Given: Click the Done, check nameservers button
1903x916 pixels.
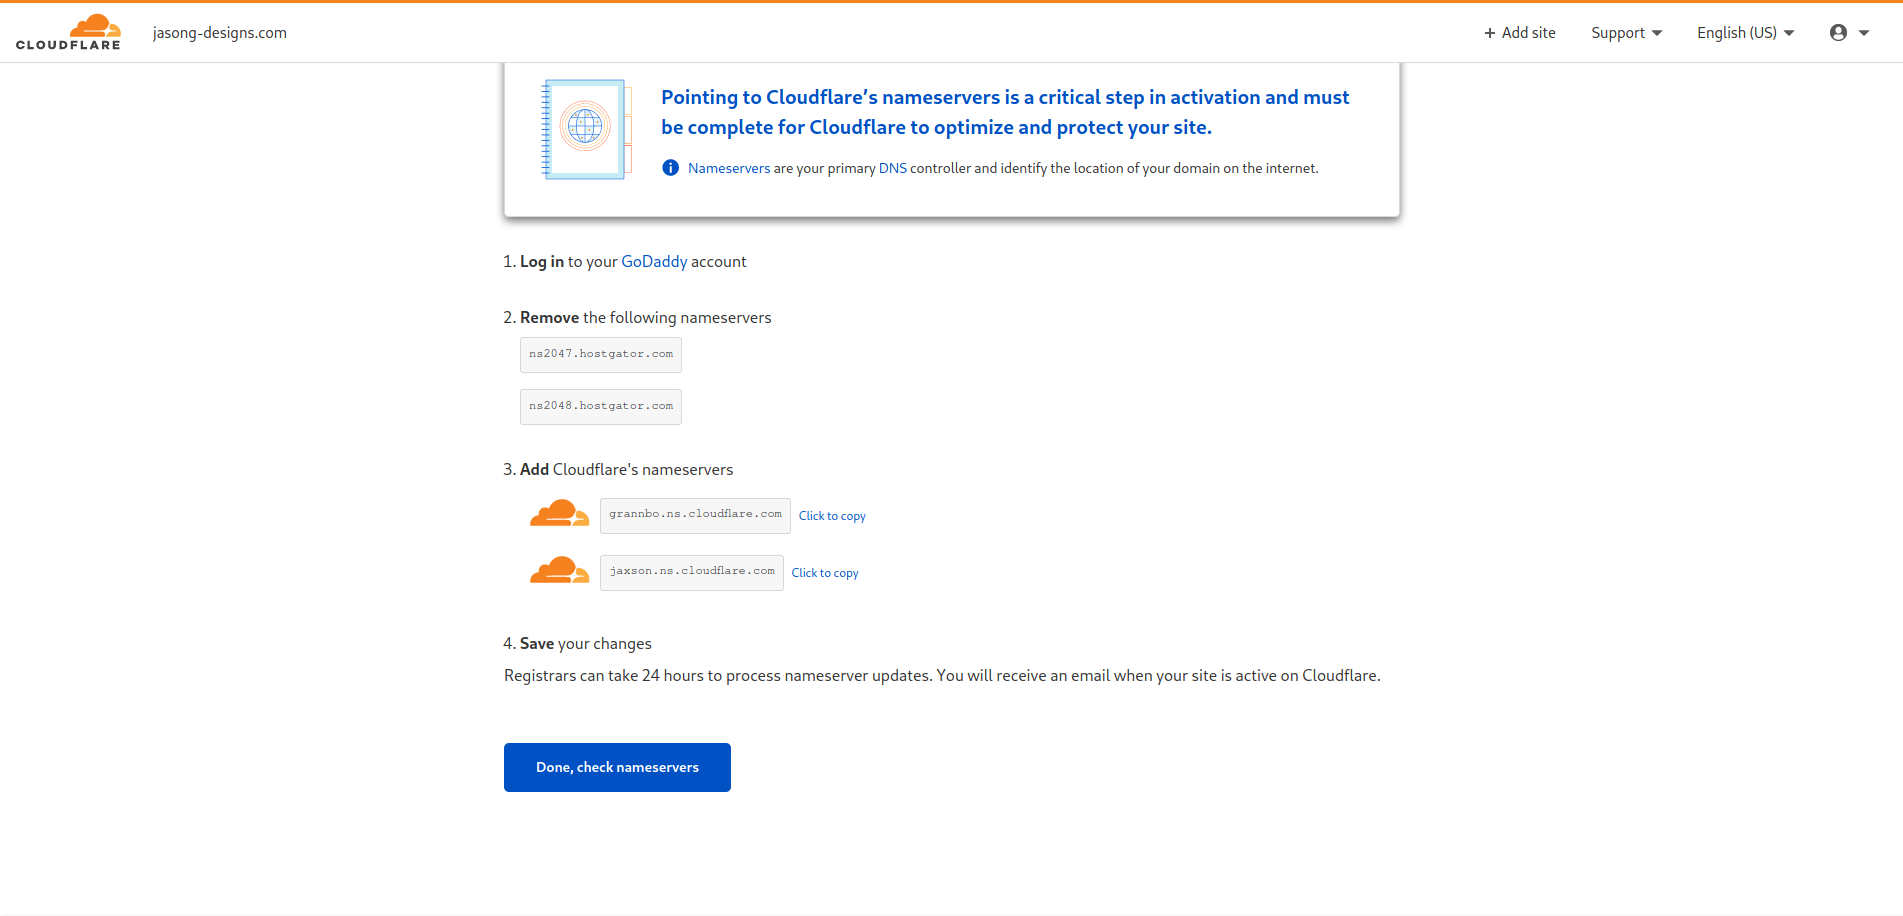Looking at the screenshot, I should coord(617,767).
